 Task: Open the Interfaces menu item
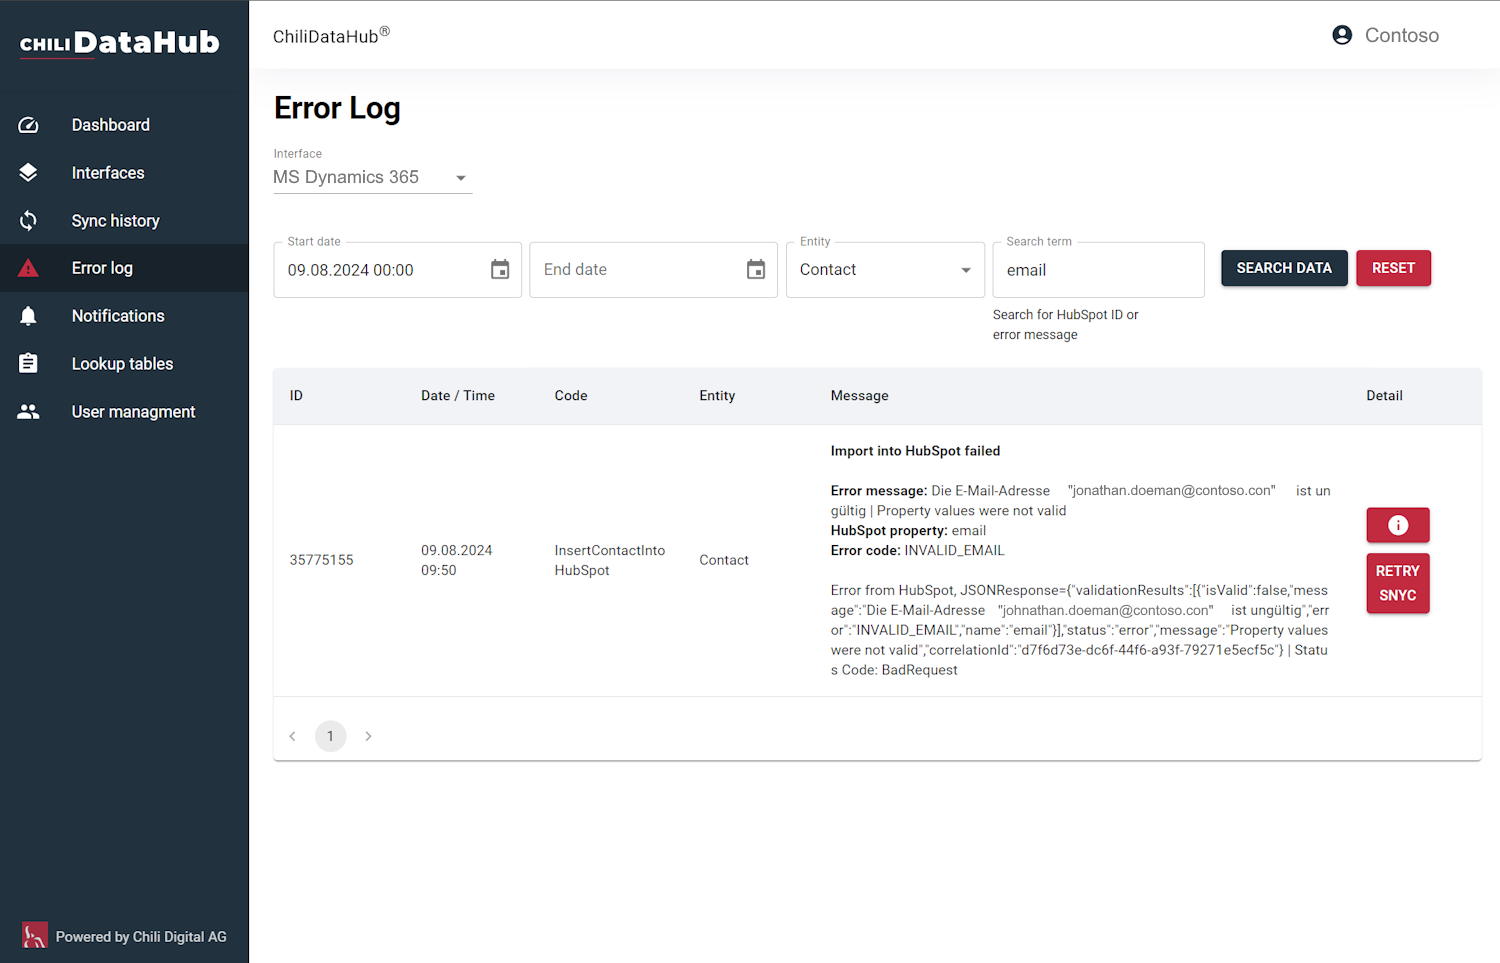(124, 173)
